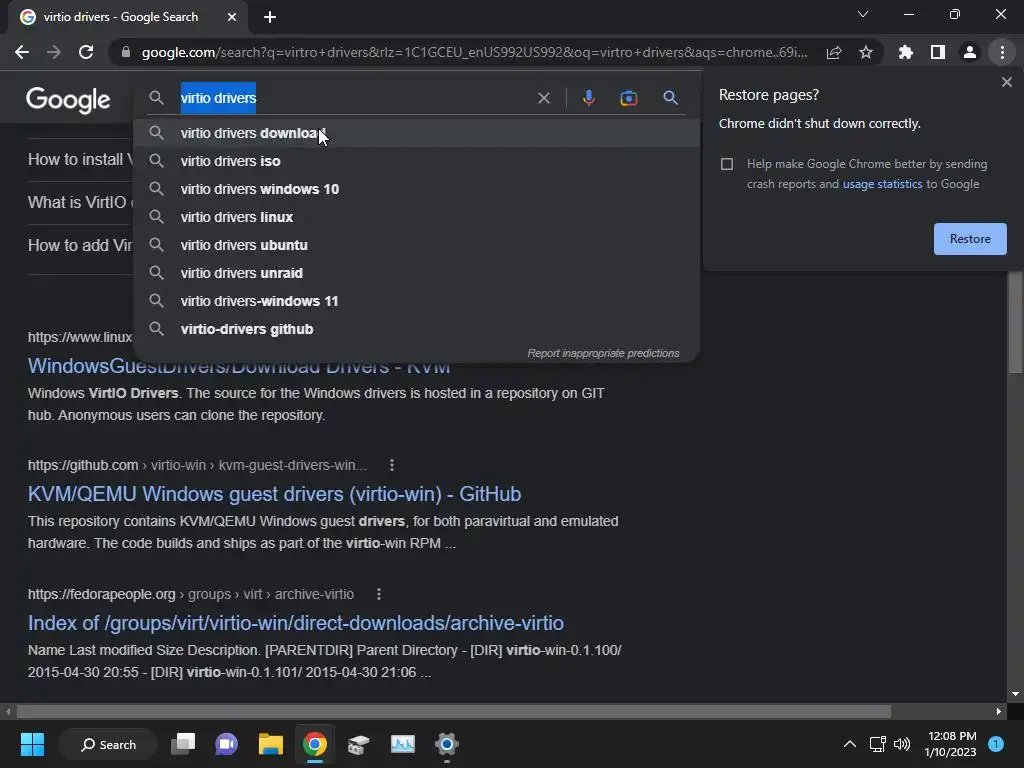Submit search with blue magnifier icon

[670, 98]
